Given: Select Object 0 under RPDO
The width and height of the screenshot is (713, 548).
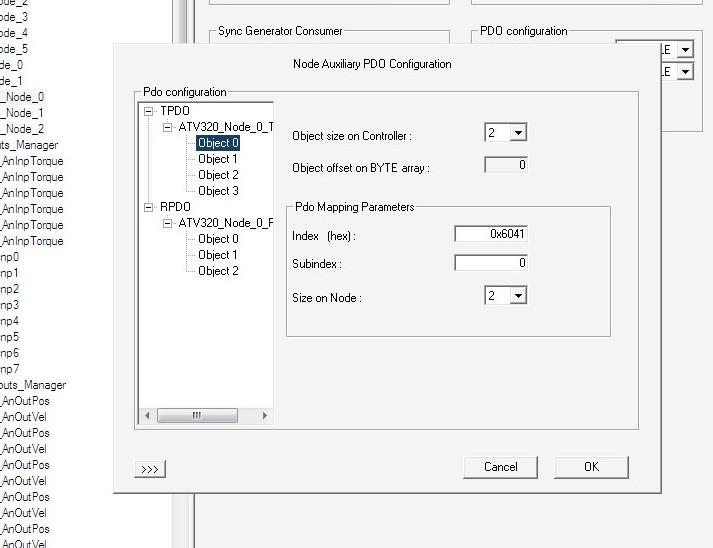Looking at the screenshot, I should (218, 239).
